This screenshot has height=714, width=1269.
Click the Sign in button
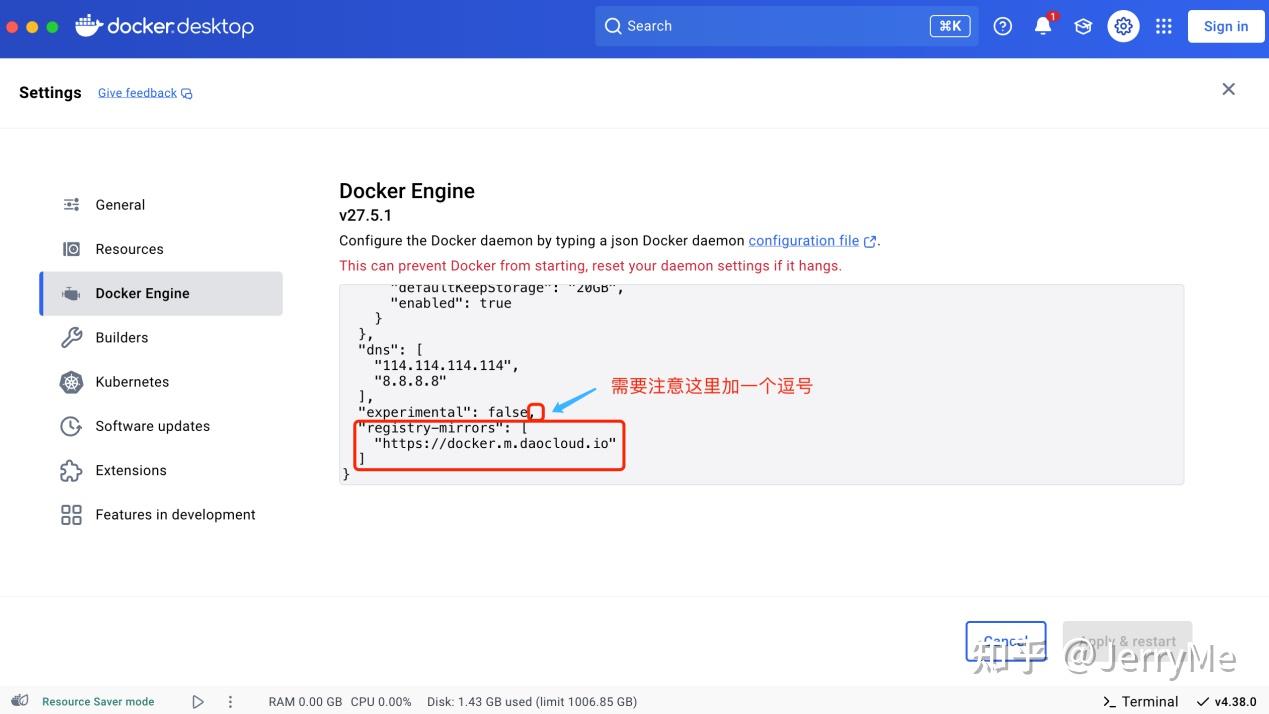pyautogui.click(x=1225, y=26)
